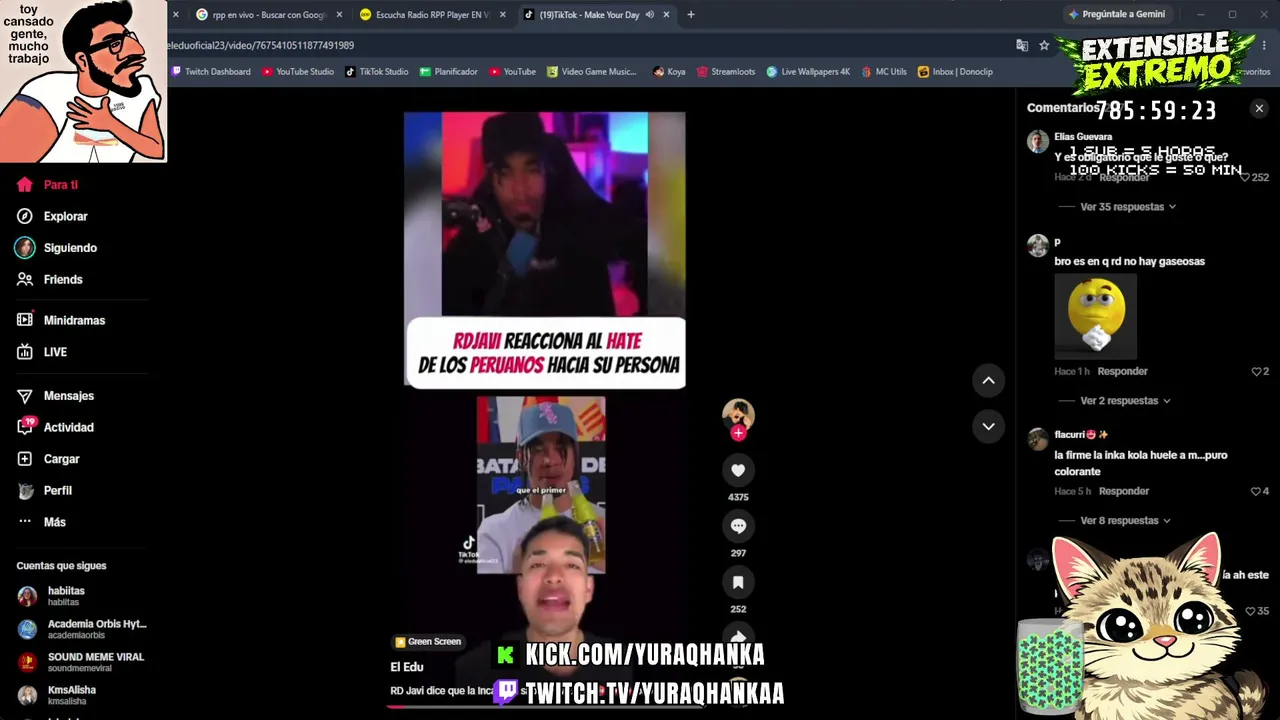Open the LIVE section
Image resolution: width=1280 pixels, height=720 pixels.
pyautogui.click(x=42, y=352)
